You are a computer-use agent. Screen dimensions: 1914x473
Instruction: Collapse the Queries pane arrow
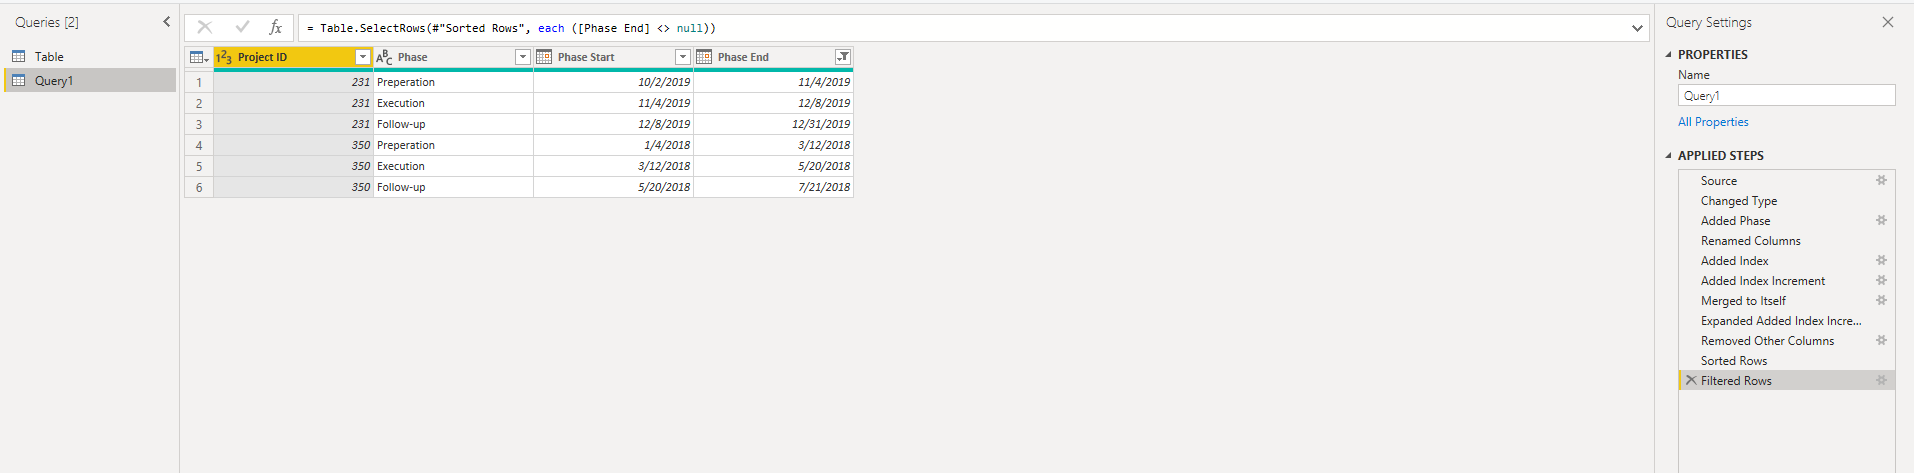click(x=167, y=21)
